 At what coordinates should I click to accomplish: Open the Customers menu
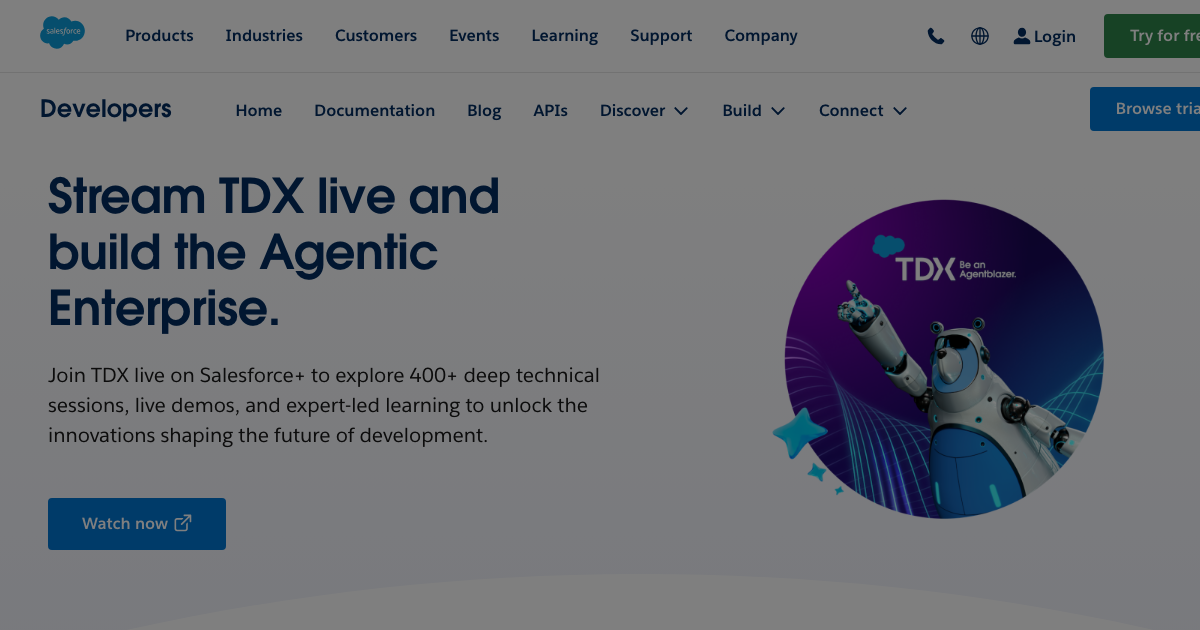pyautogui.click(x=376, y=36)
